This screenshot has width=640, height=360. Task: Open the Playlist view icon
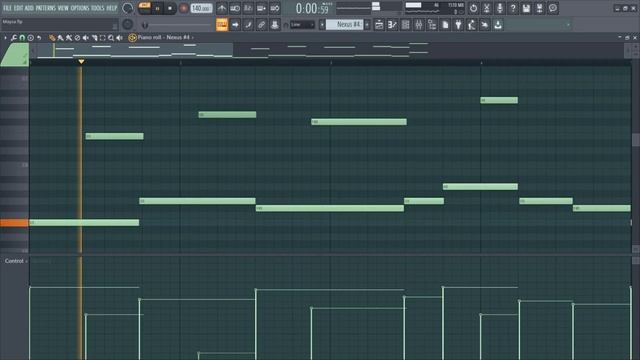point(379,25)
